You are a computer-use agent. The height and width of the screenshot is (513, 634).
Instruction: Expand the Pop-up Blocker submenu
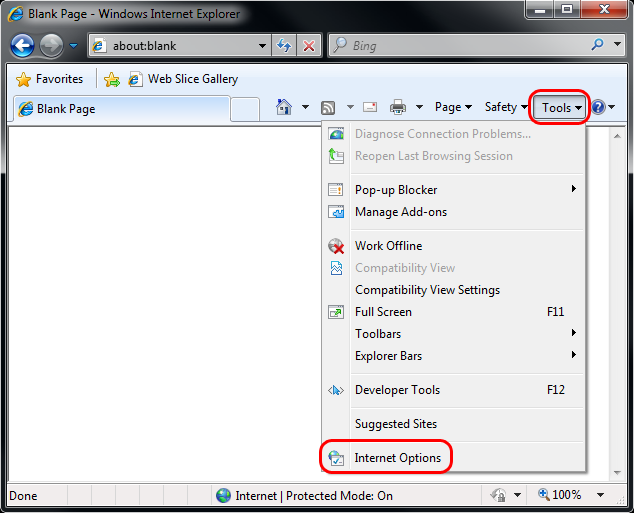coord(396,190)
